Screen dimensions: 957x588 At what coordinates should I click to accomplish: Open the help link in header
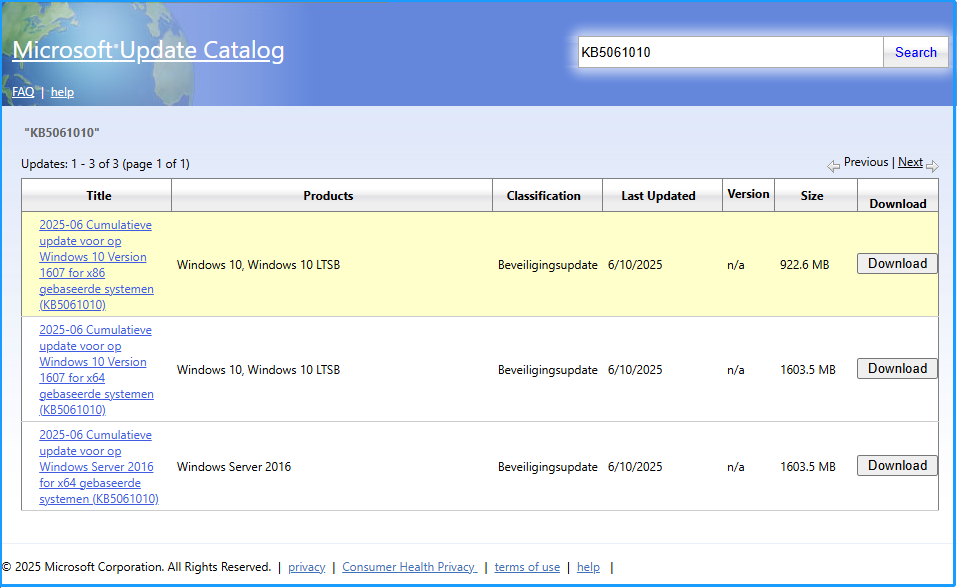click(x=62, y=92)
